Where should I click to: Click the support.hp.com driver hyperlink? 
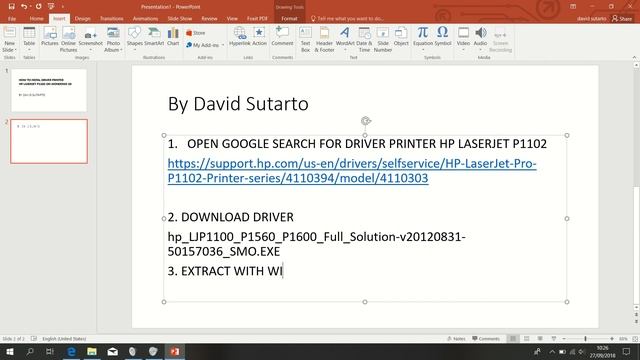tap(352, 171)
